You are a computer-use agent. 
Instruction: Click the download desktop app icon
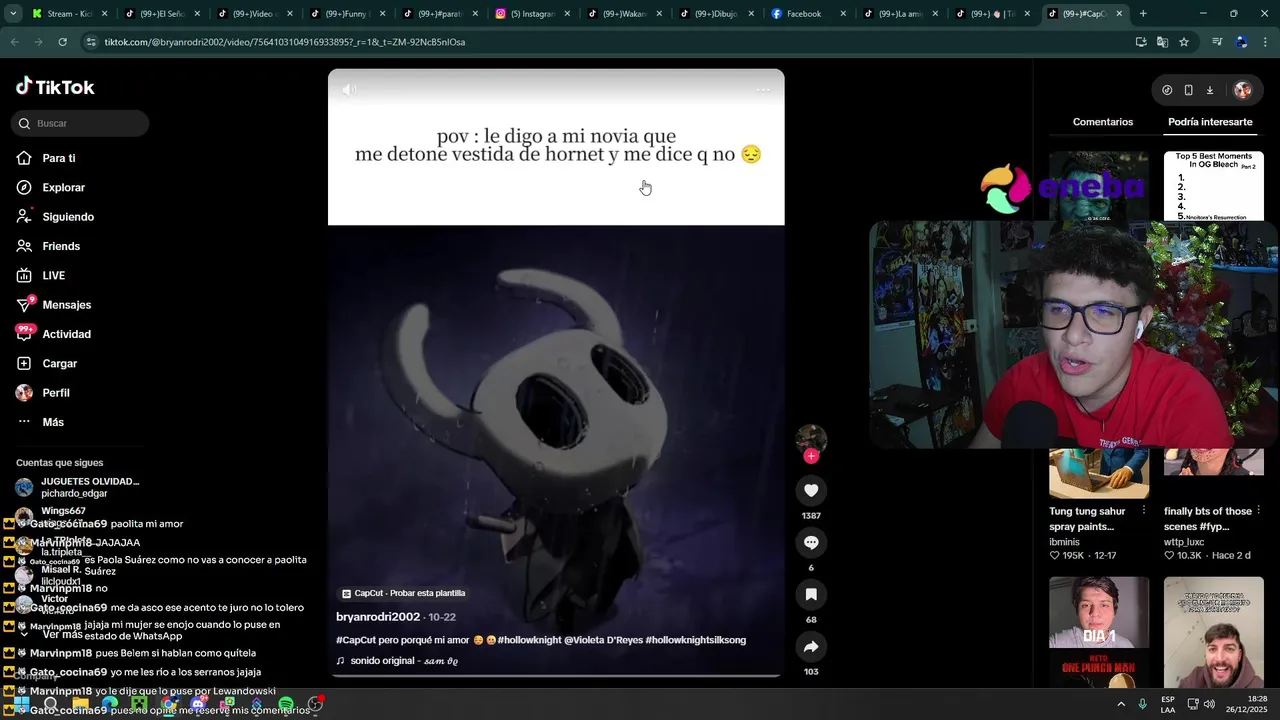tap(1209, 90)
